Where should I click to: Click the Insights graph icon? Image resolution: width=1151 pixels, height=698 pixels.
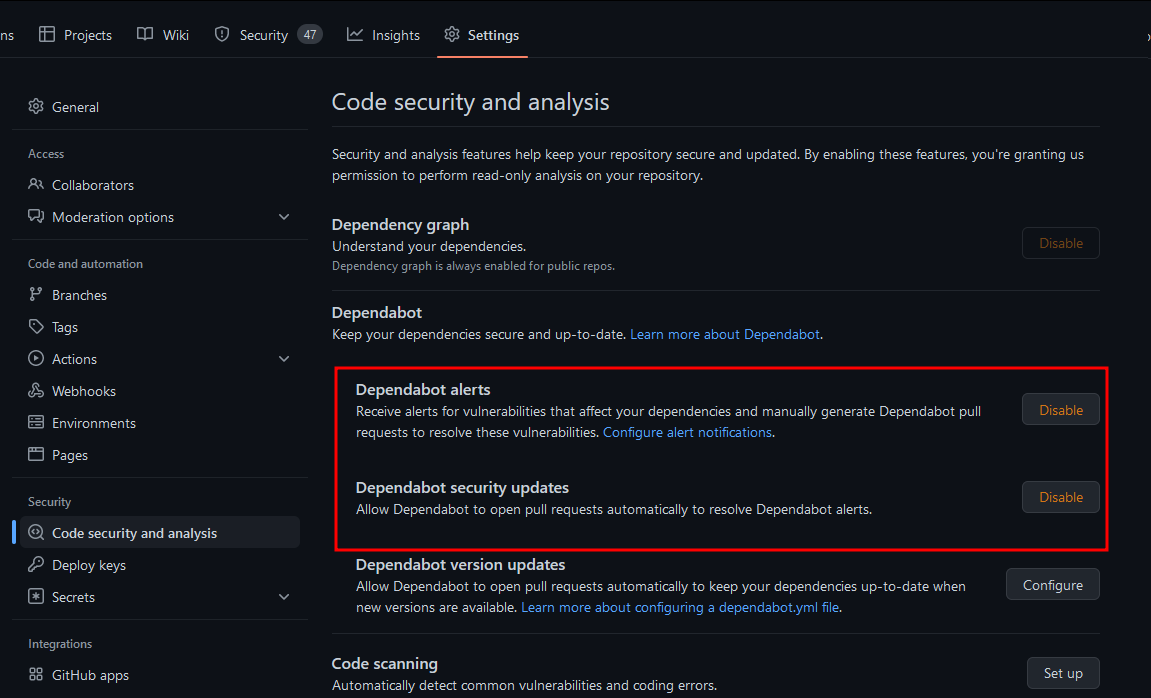(x=355, y=34)
